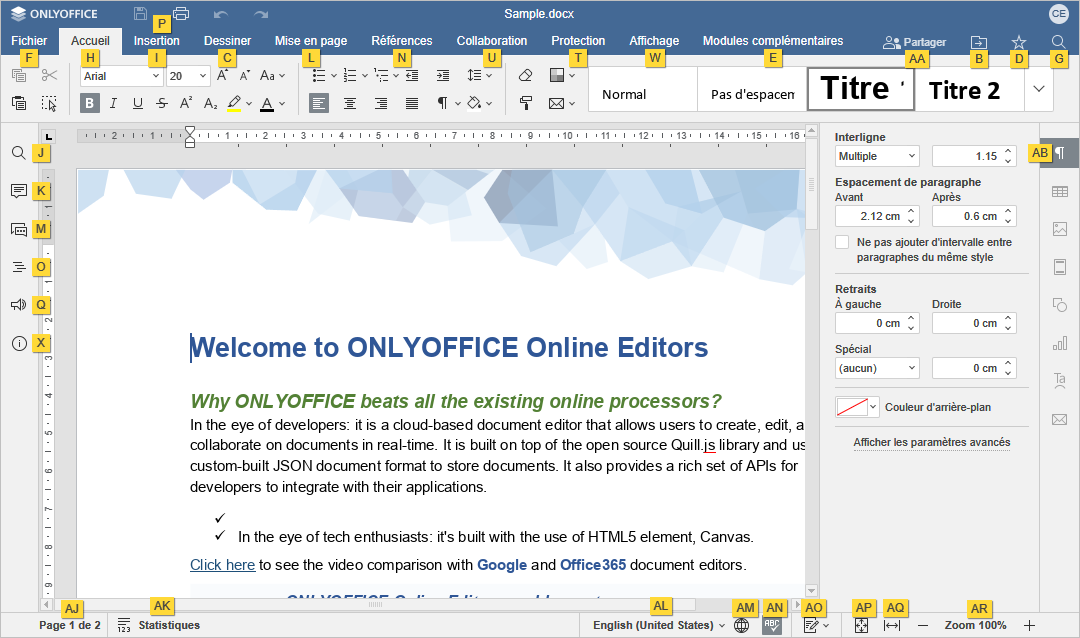Toggle Bold formatting button
This screenshot has height=638, width=1080.
pos(90,103)
